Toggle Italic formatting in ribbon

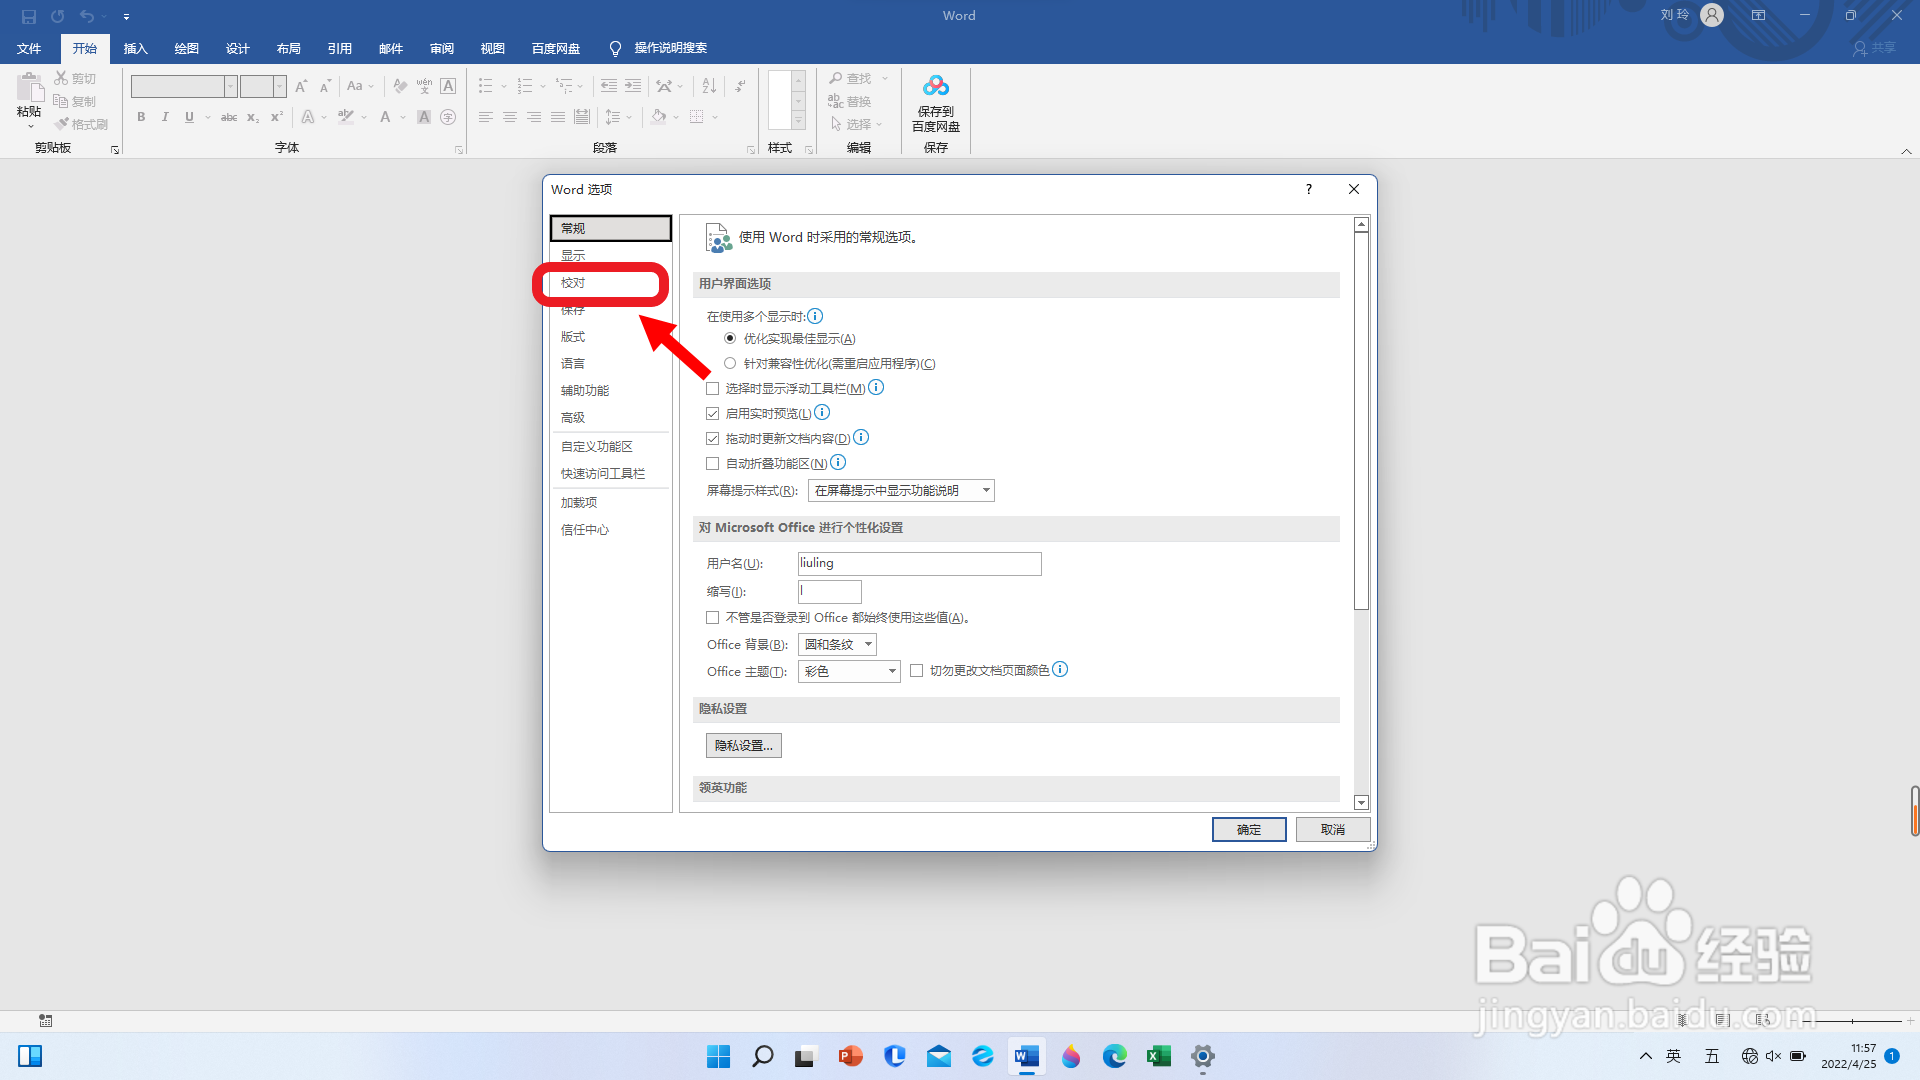(165, 117)
